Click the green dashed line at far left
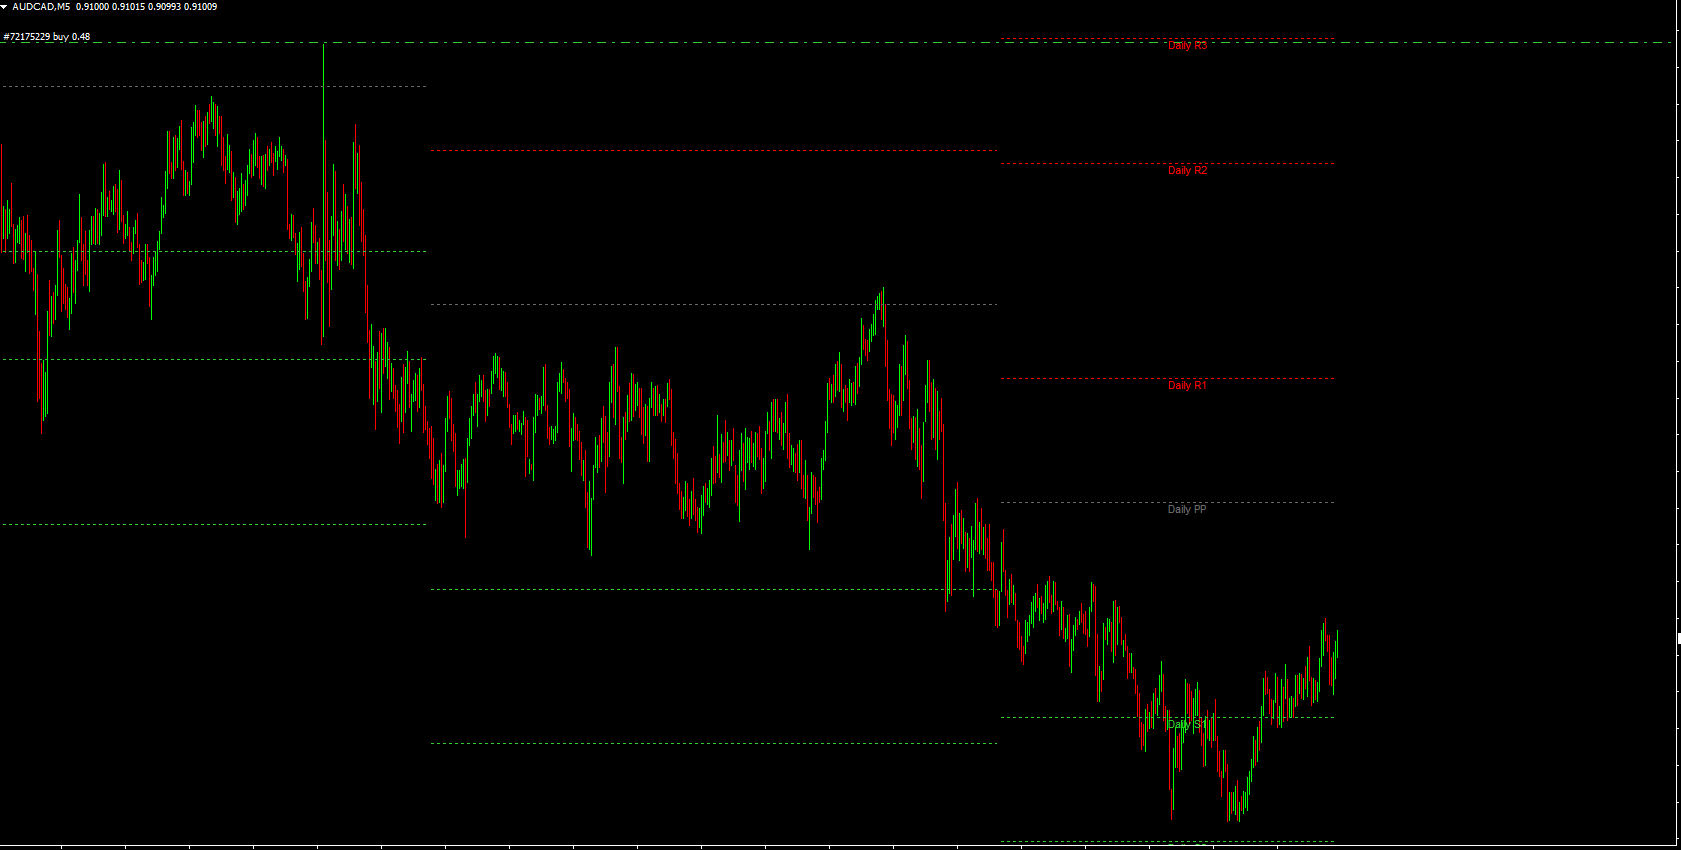 pos(200,524)
